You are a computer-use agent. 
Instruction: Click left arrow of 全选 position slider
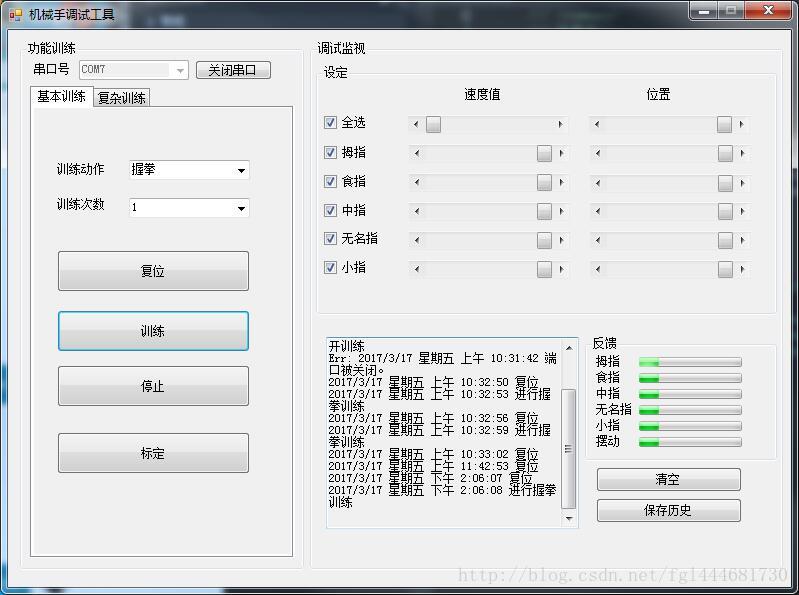click(597, 124)
